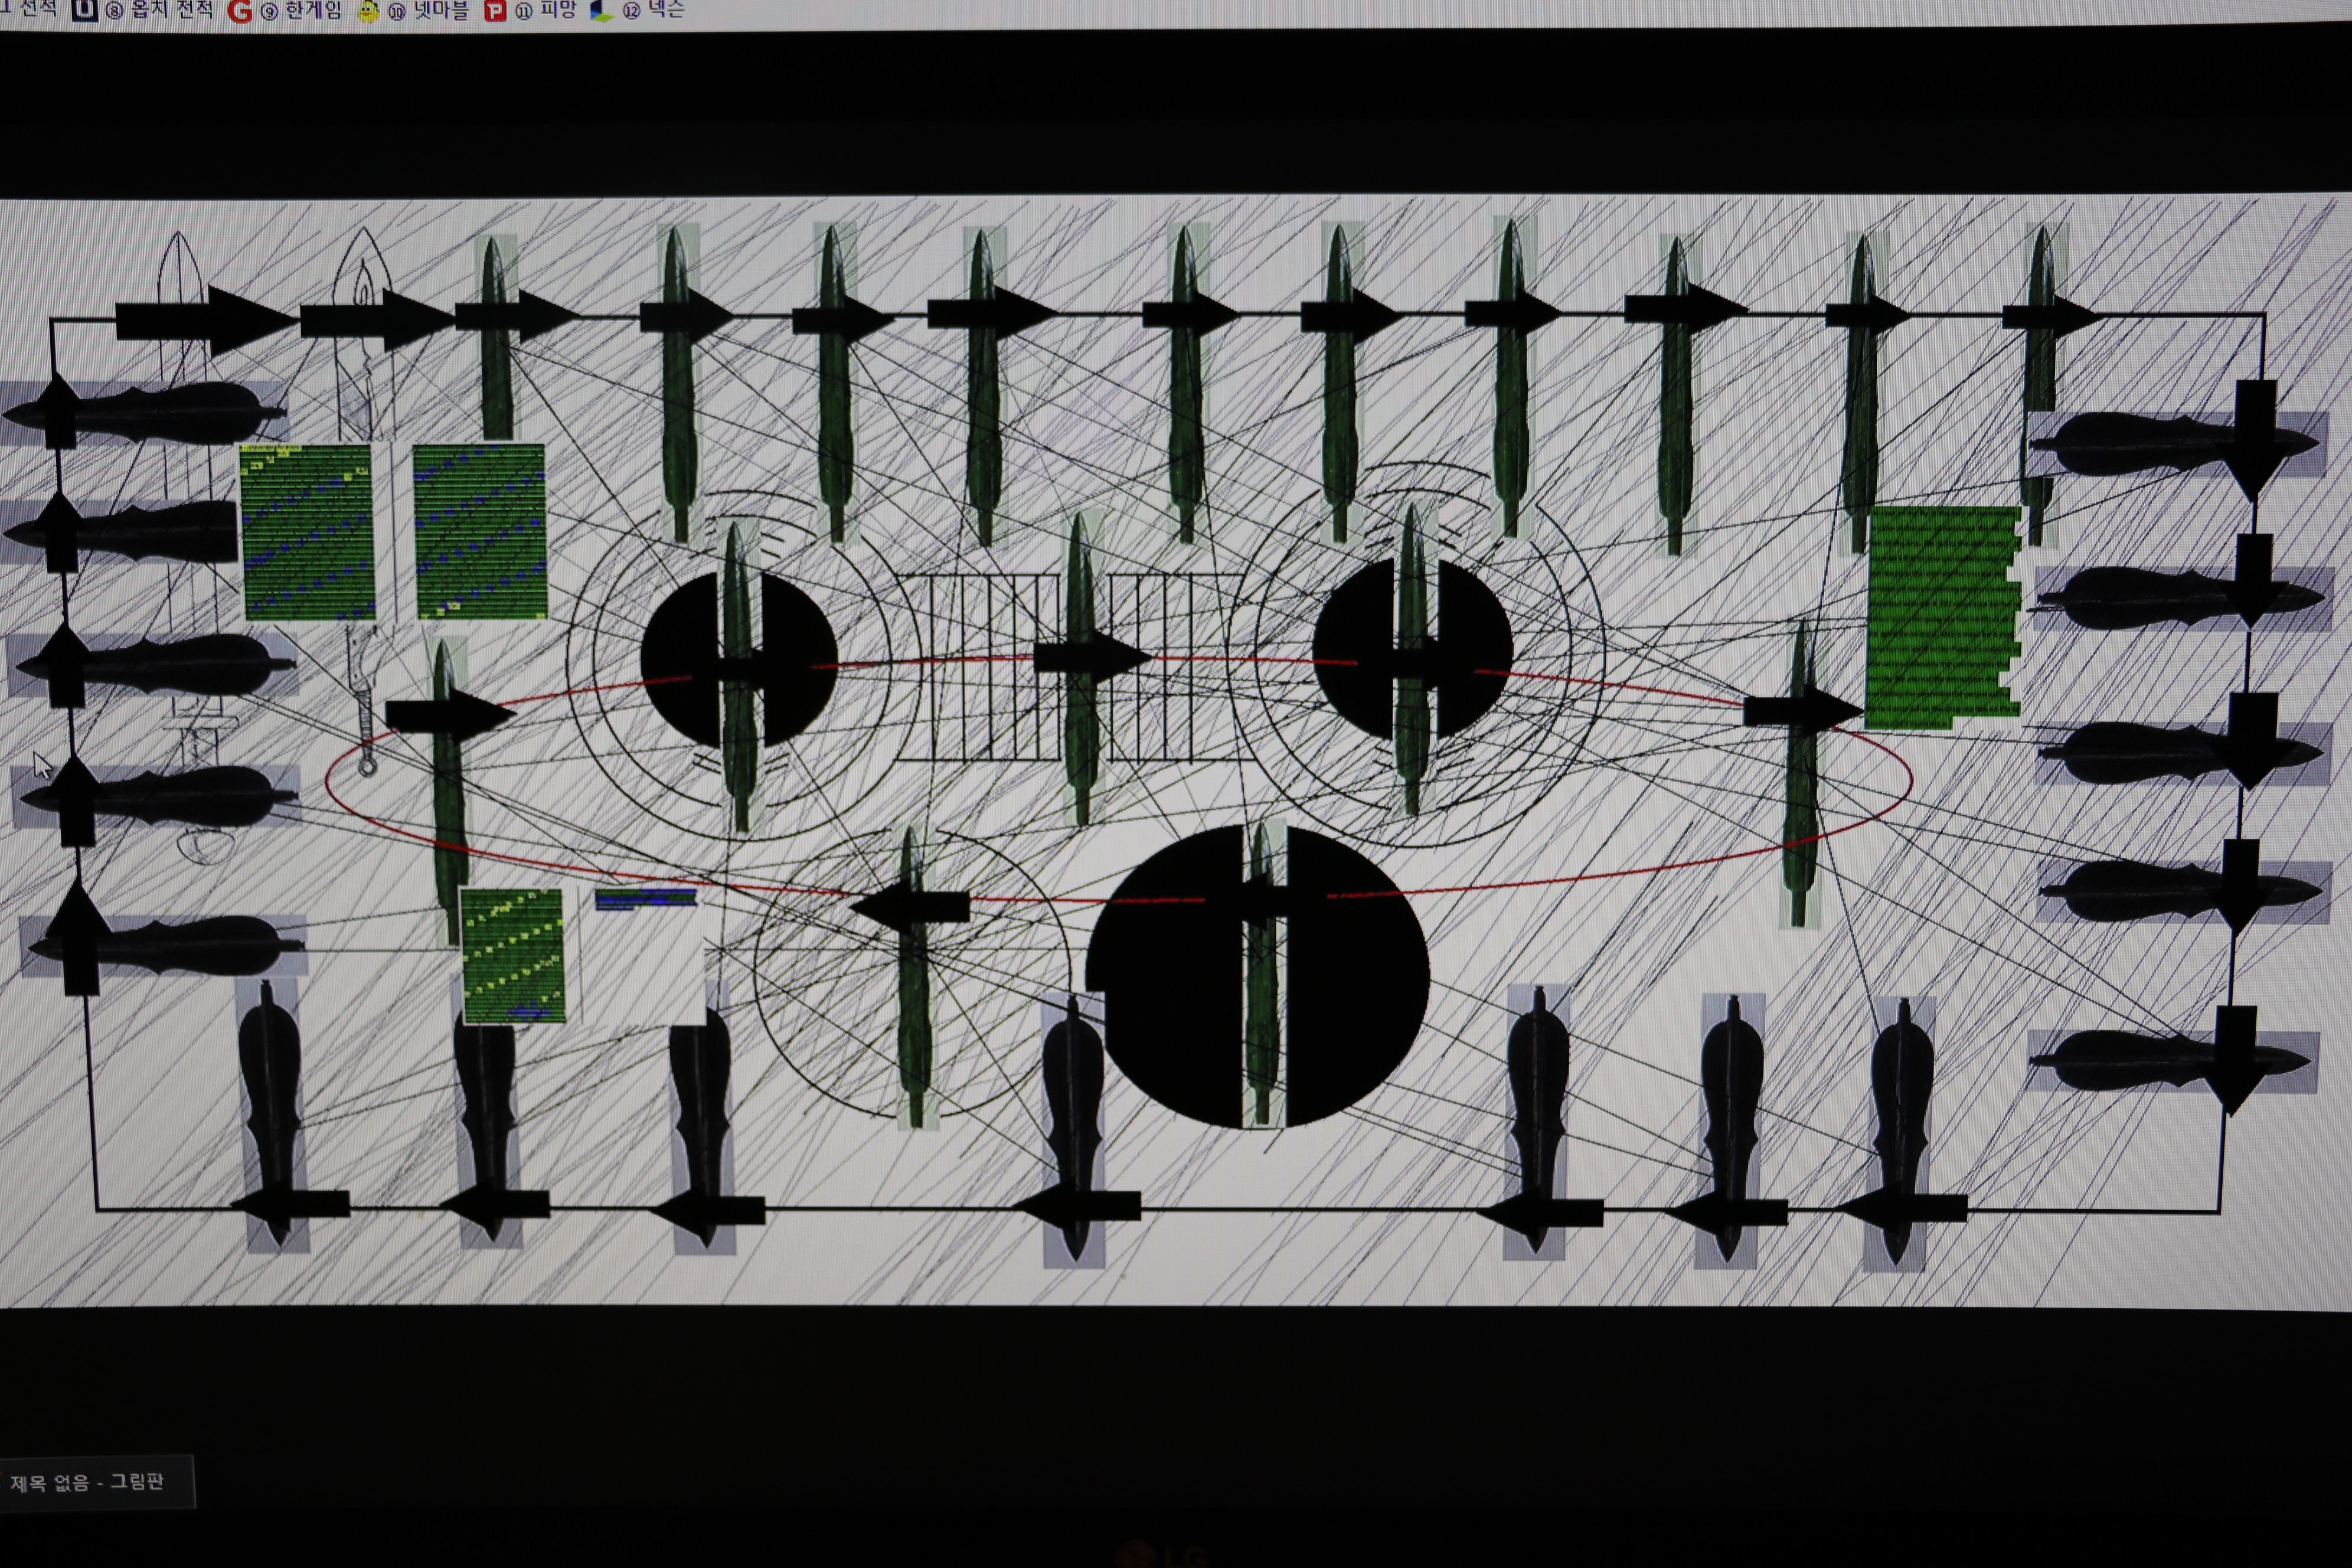Click the right green rectangle with blue dots

click(x=479, y=532)
